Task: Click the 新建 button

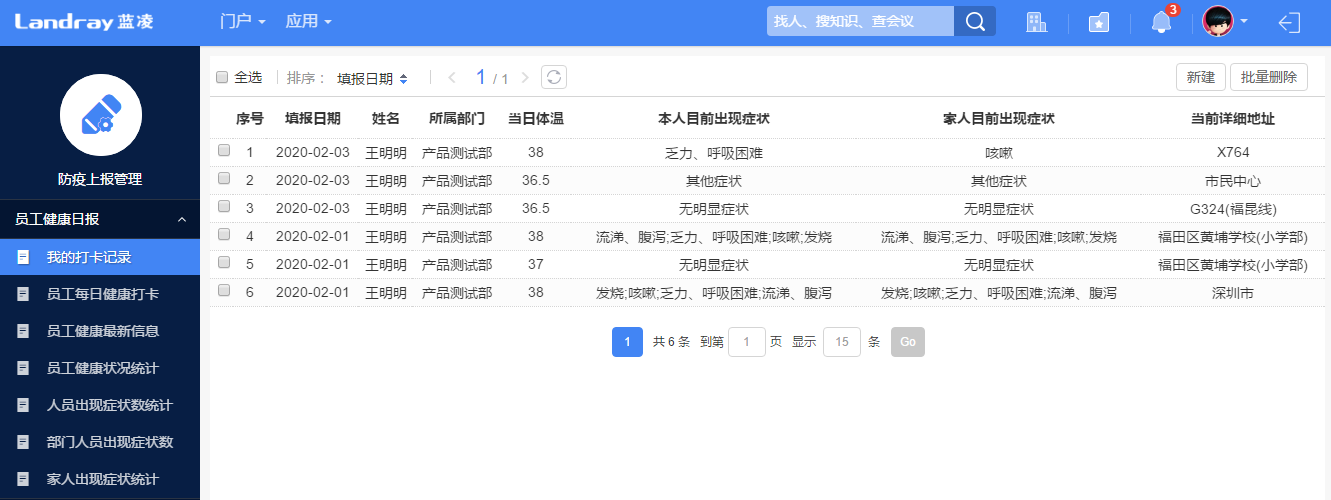Action: 1201,77
